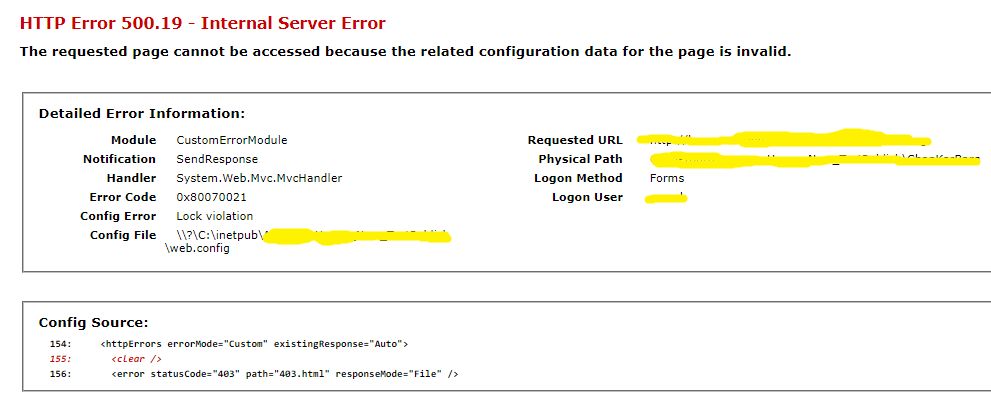The height and width of the screenshot is (403, 991).
Task: Click the Module label
Action: (133, 140)
